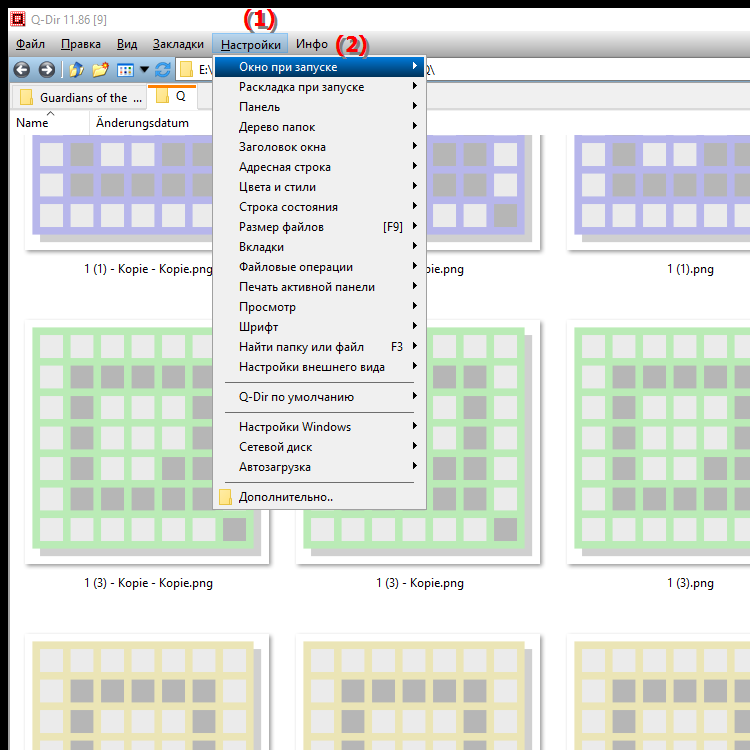Open Файловые операции submenu
750x750 pixels.
pyautogui.click(x=320, y=267)
